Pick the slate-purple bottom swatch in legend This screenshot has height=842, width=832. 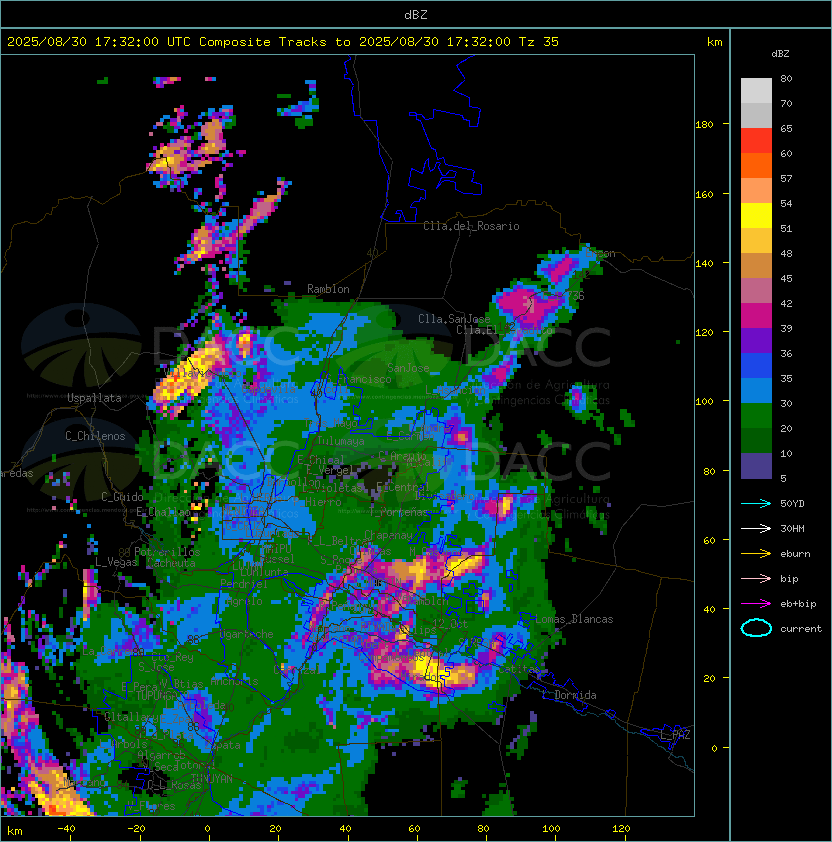click(x=756, y=466)
